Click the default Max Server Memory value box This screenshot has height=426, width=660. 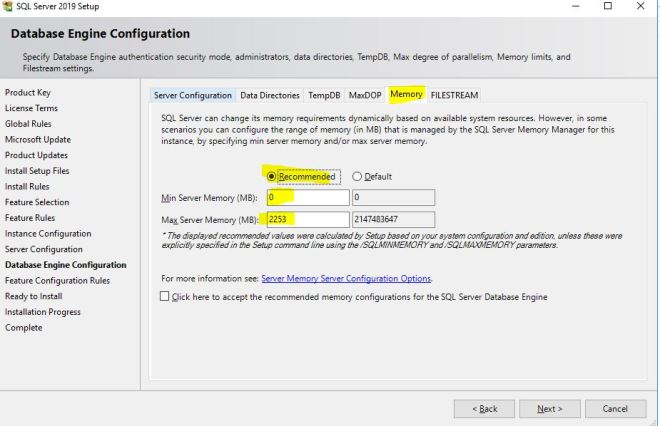(x=392, y=219)
